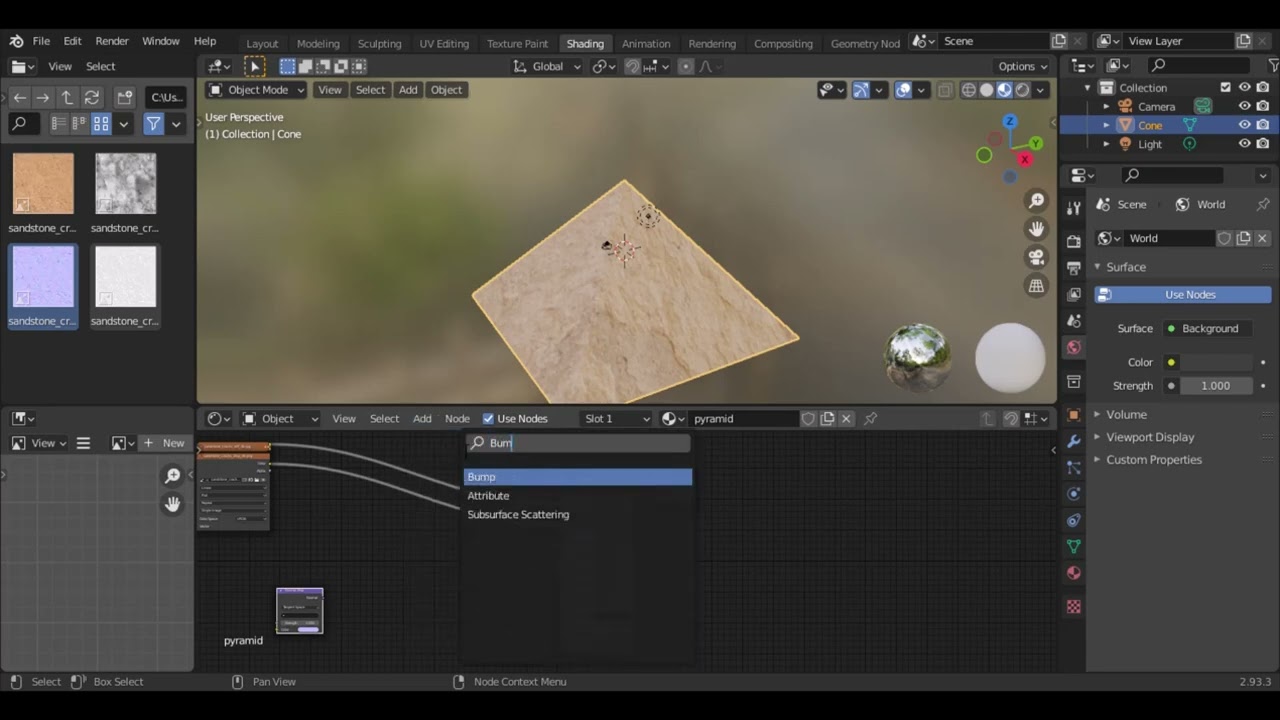
Task: Open the Physics properties tab
Action: click(1074, 494)
